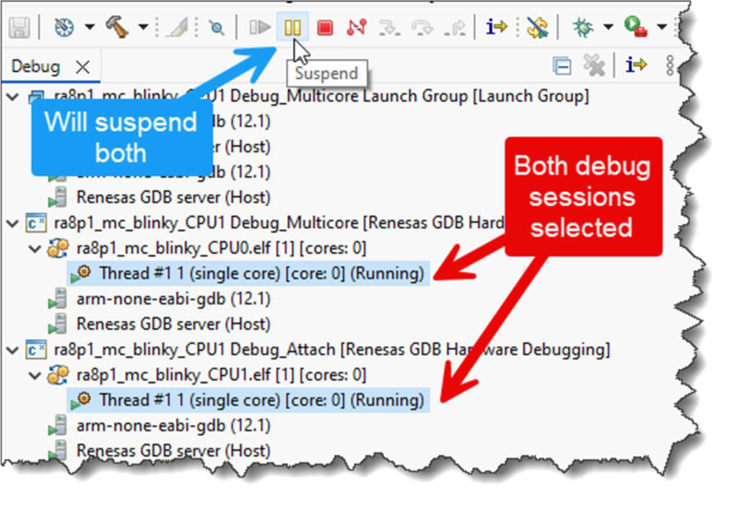The height and width of the screenshot is (512, 738).
Task: Open the Debug view three-dot menu
Action: [671, 65]
